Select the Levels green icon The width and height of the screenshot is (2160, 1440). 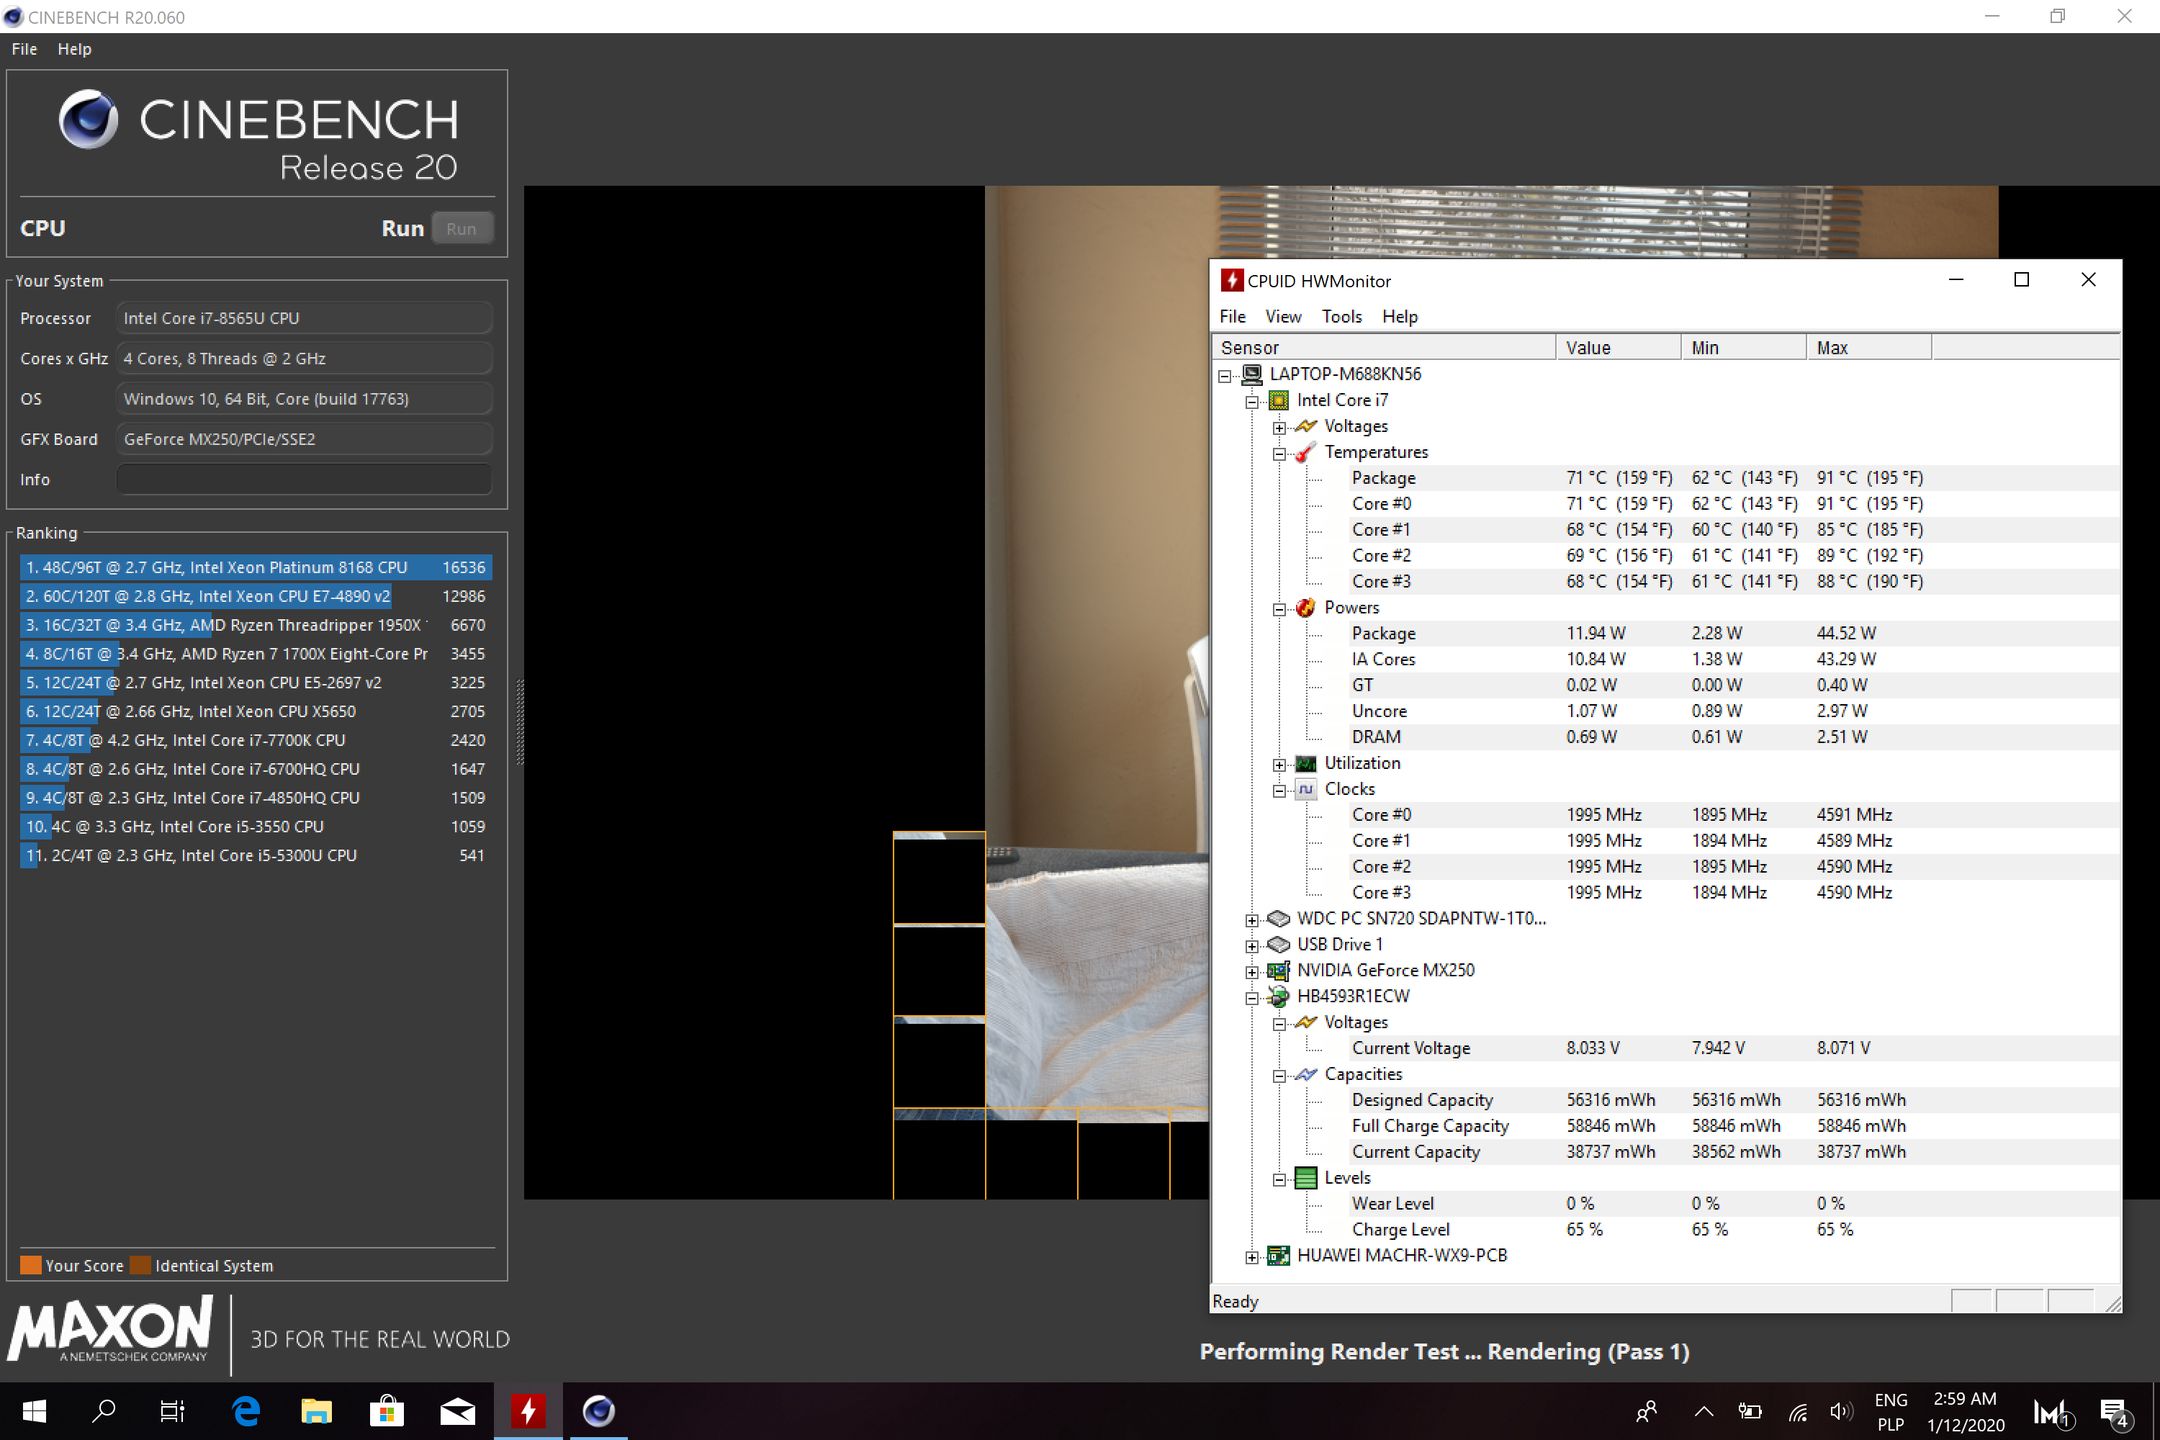coord(1305,1178)
